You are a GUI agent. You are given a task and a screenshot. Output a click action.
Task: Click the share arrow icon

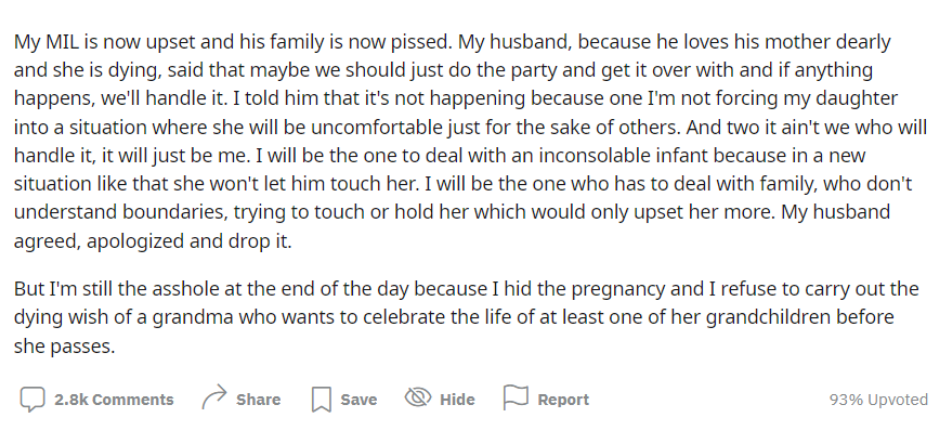coord(215,397)
